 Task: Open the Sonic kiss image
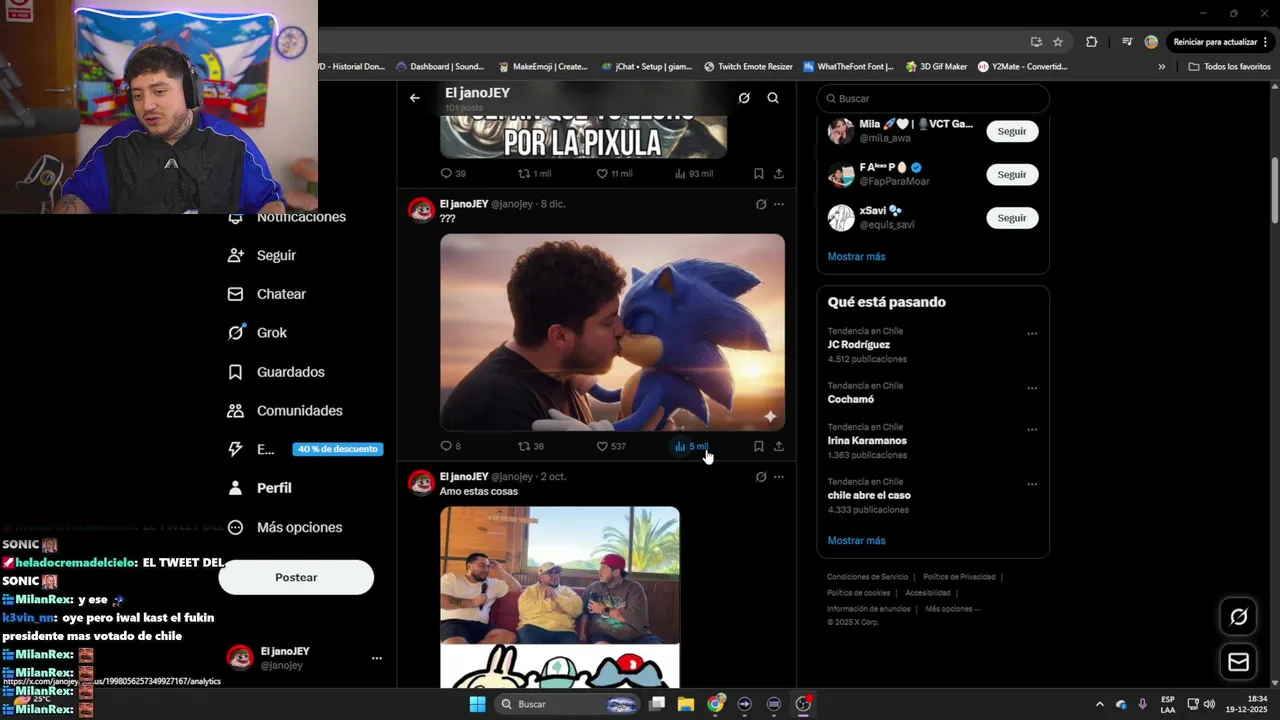612,332
